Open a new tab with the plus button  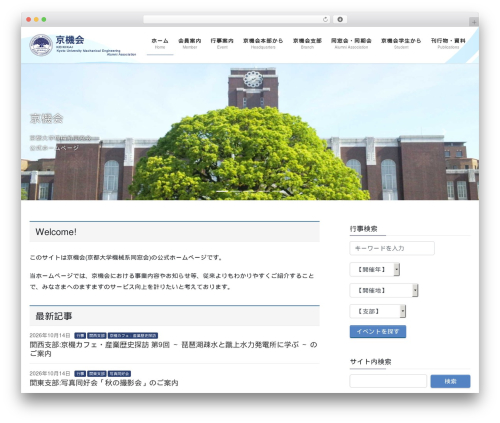click(474, 22)
